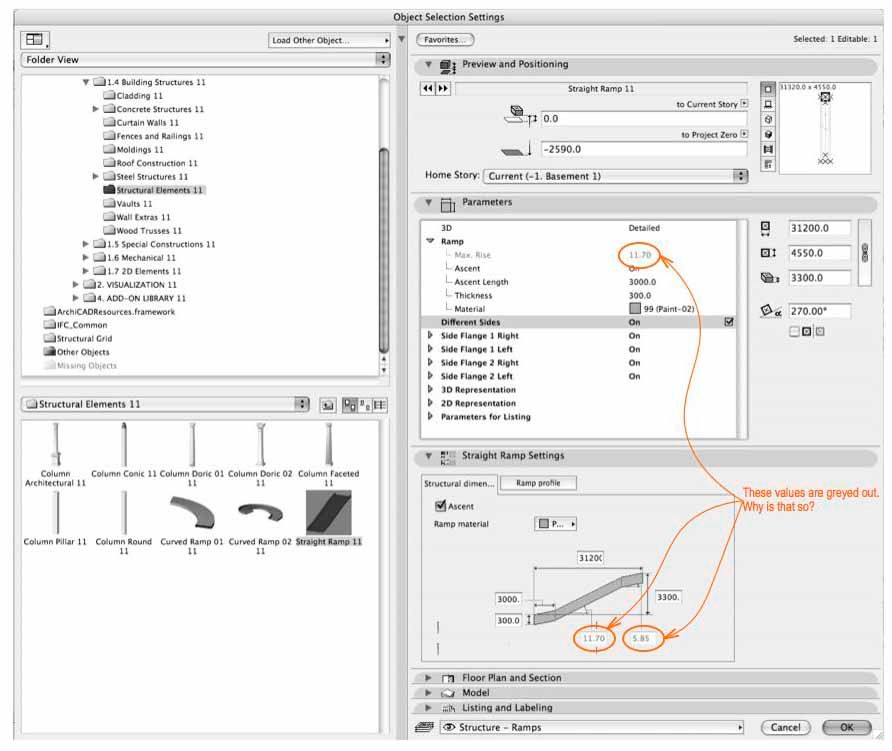
Task: Click the Ramp material swatch dropdown
Action: point(555,523)
